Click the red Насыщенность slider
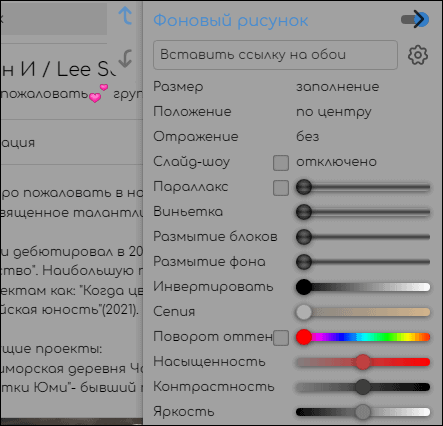The height and width of the screenshot is (426, 443). pos(363,362)
